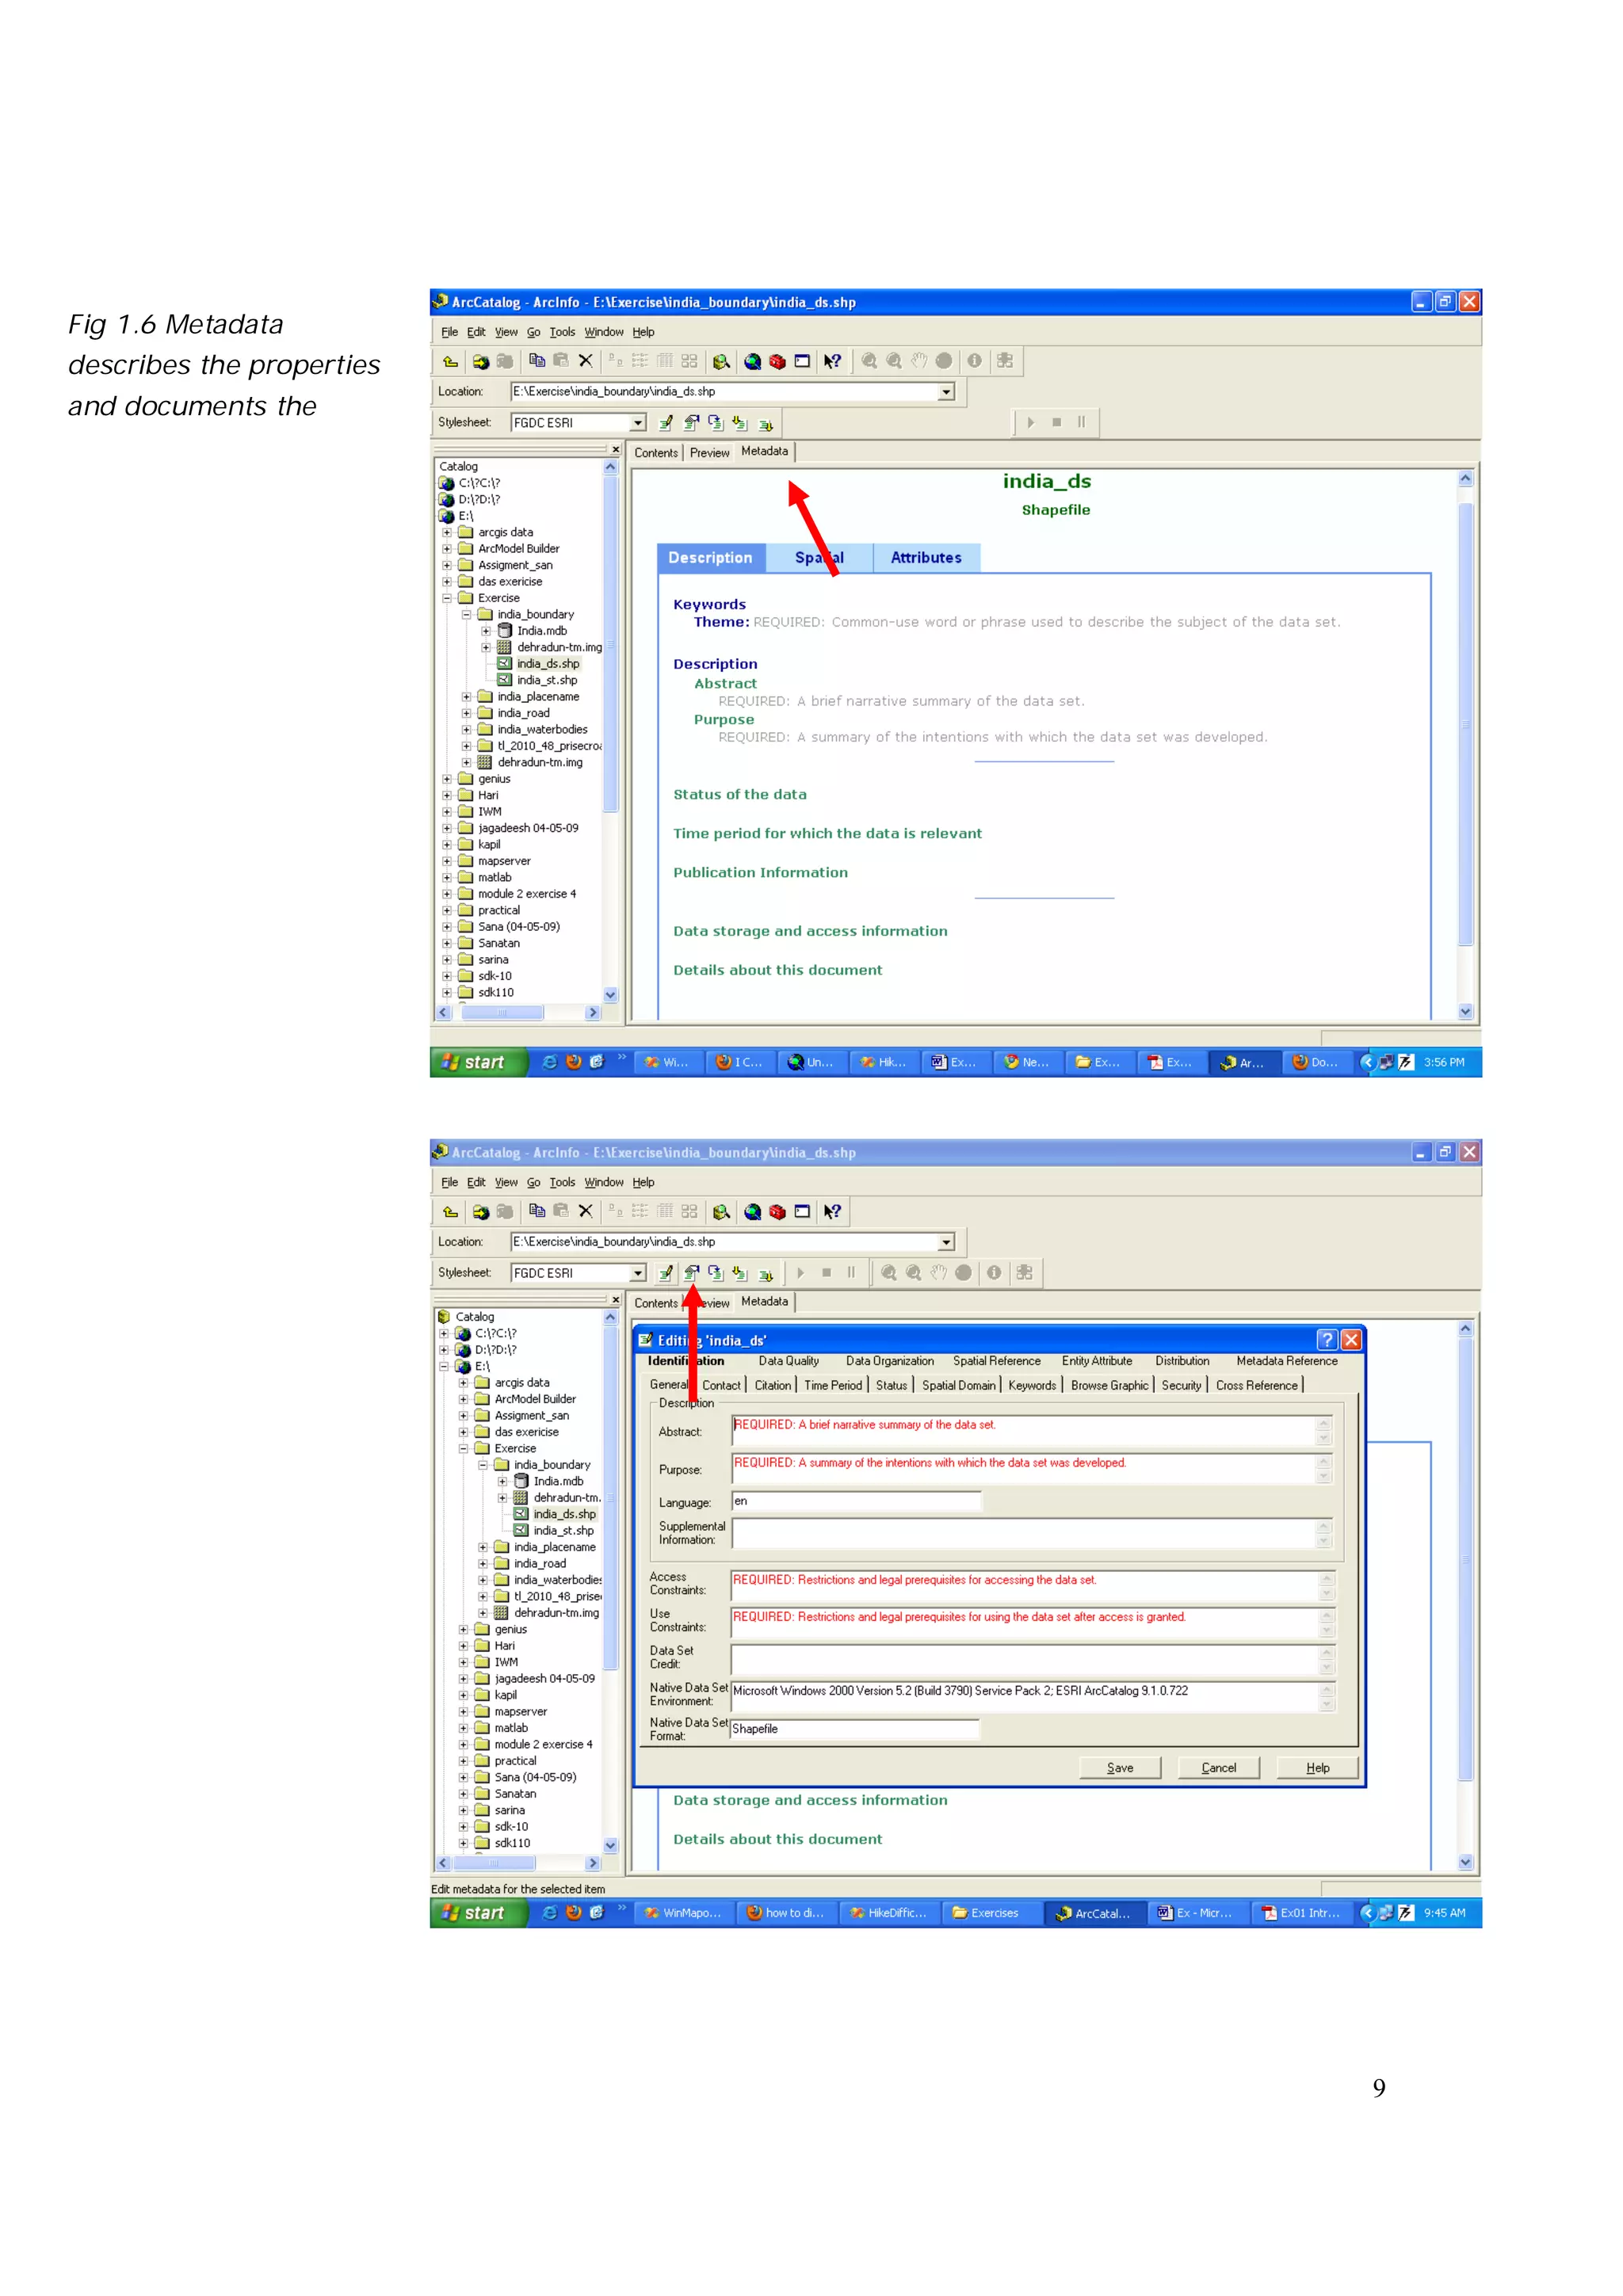The image size is (1623, 2296).
Task: Click Cancel button in Editing dialog
Action: coord(1219,1768)
